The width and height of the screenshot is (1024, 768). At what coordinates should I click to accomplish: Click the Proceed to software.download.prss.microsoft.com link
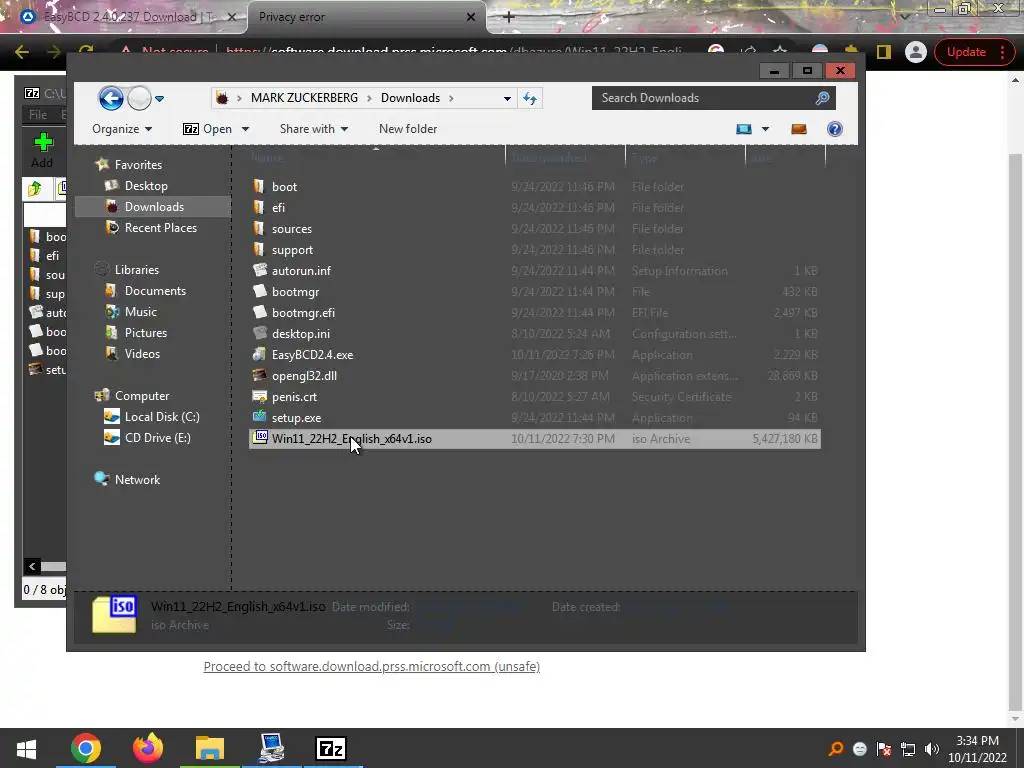point(372,666)
